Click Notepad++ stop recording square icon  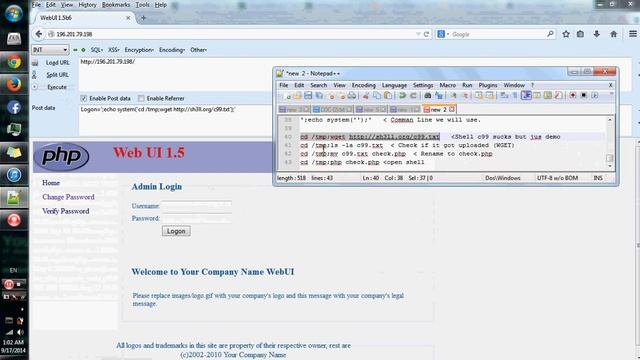pos(584,95)
